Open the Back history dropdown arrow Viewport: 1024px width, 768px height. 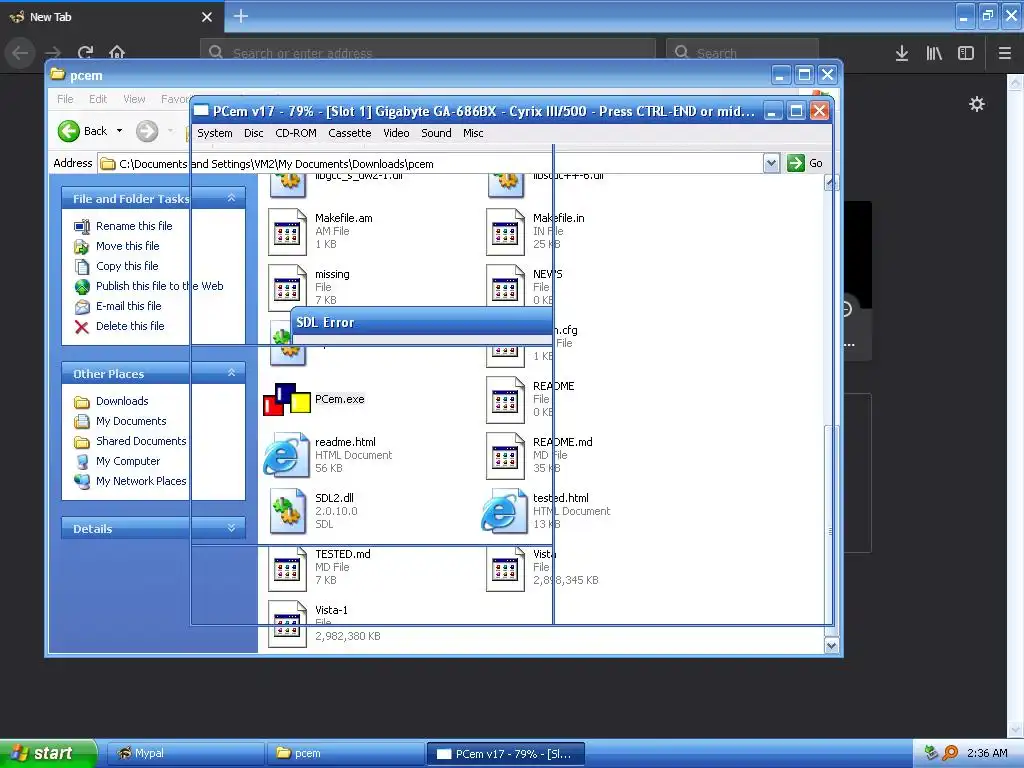point(120,131)
